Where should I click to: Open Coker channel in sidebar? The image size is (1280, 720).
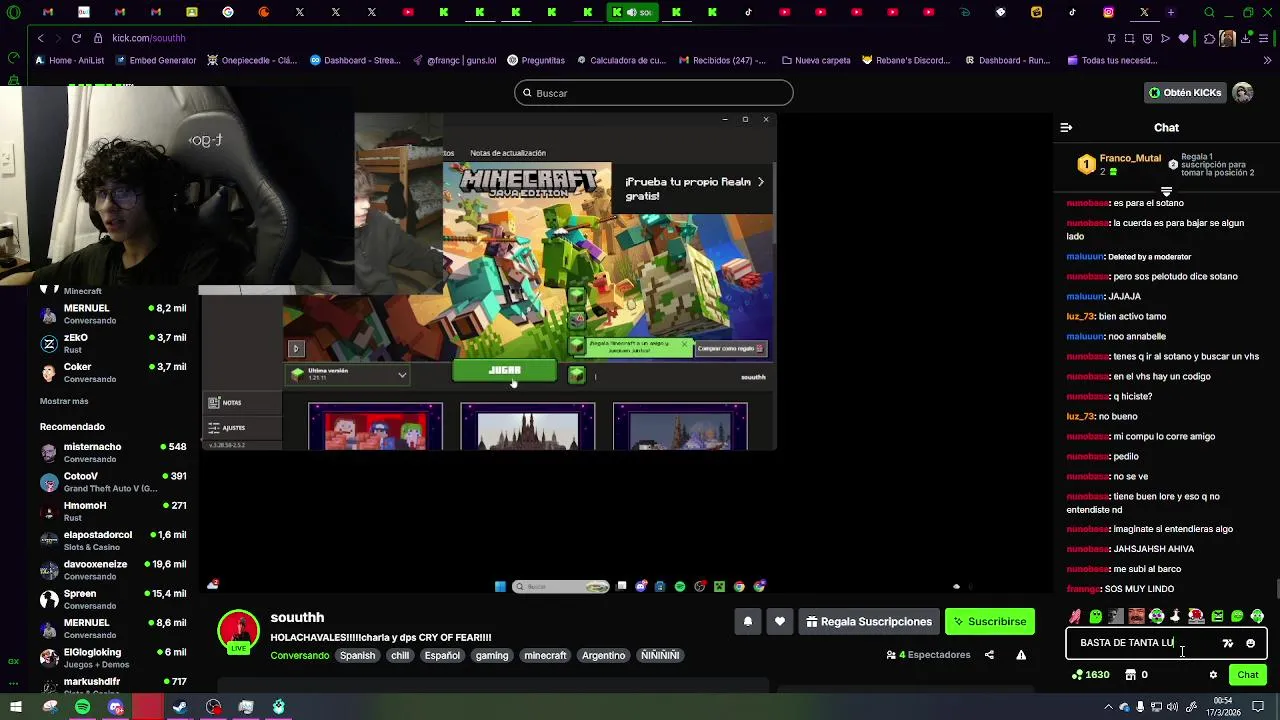(x=112, y=372)
